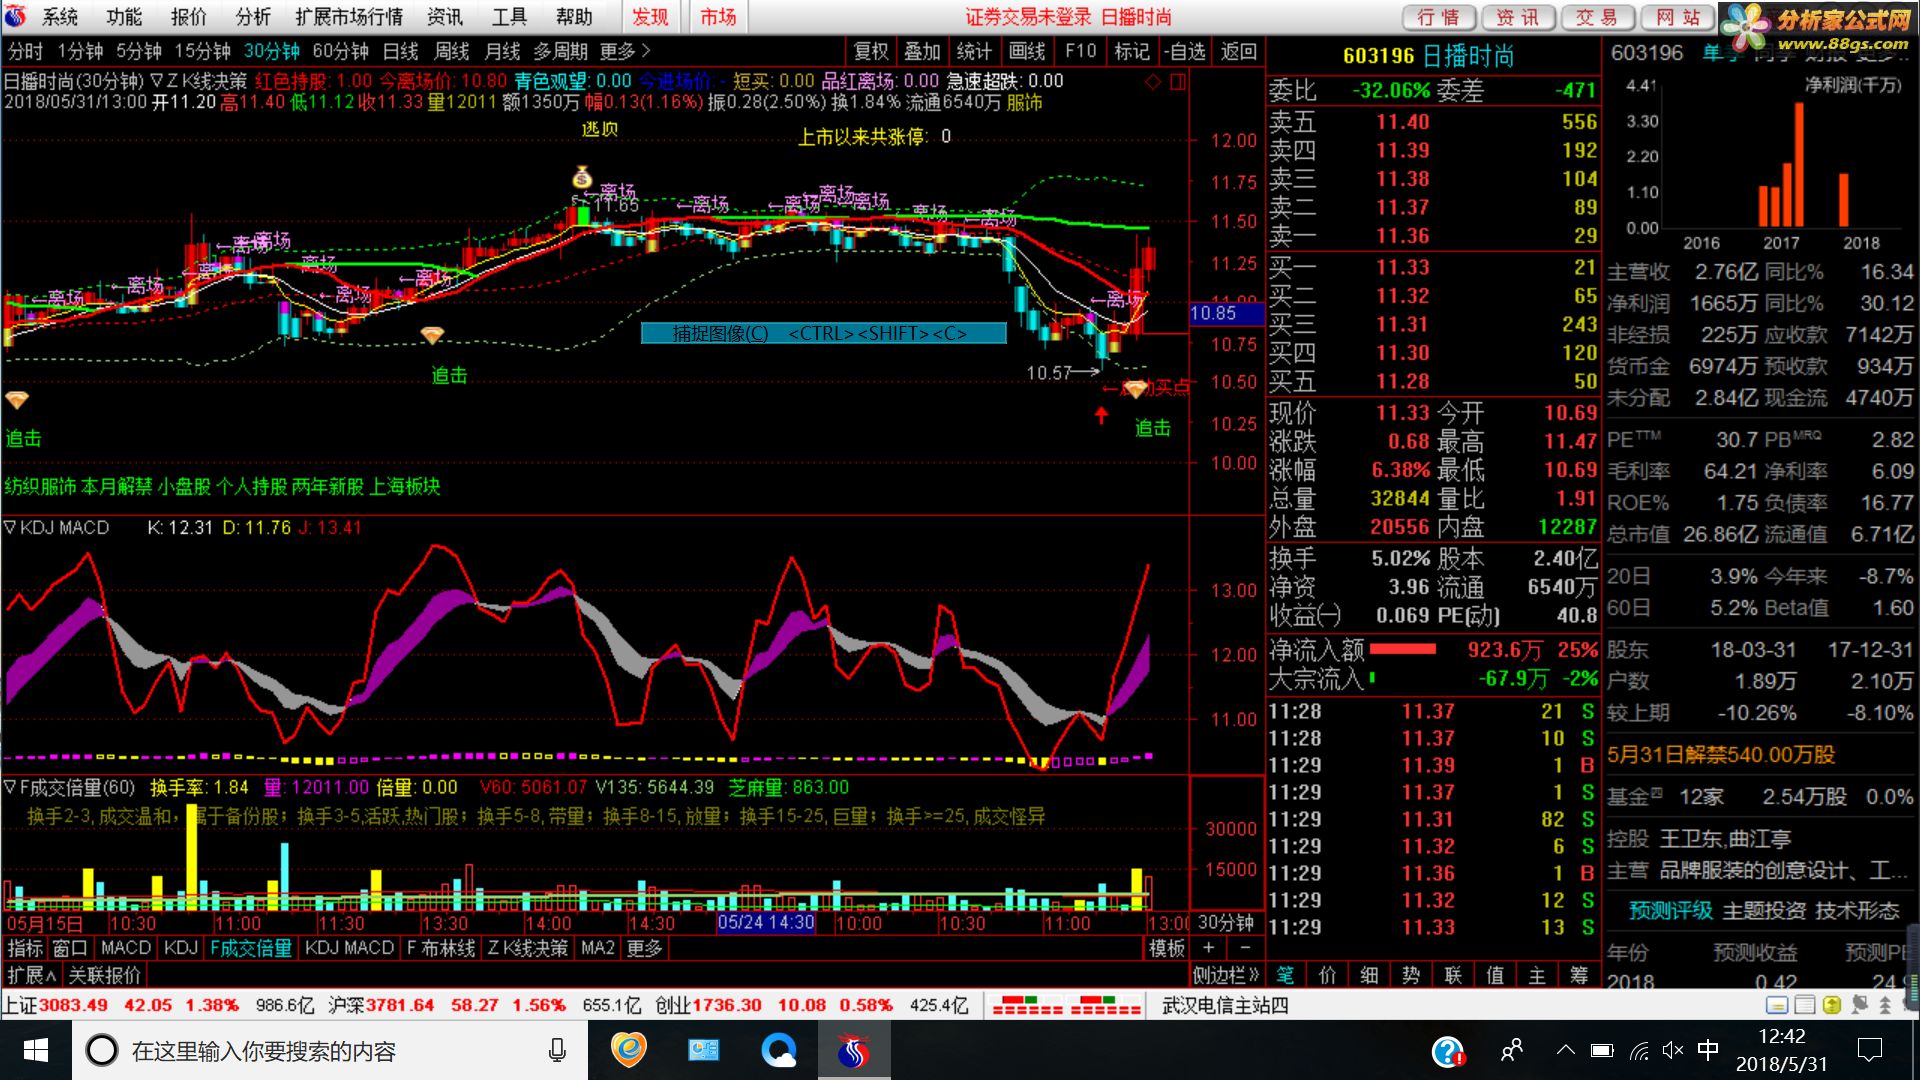
Task: Open the 系统 menu
Action: click(60, 17)
